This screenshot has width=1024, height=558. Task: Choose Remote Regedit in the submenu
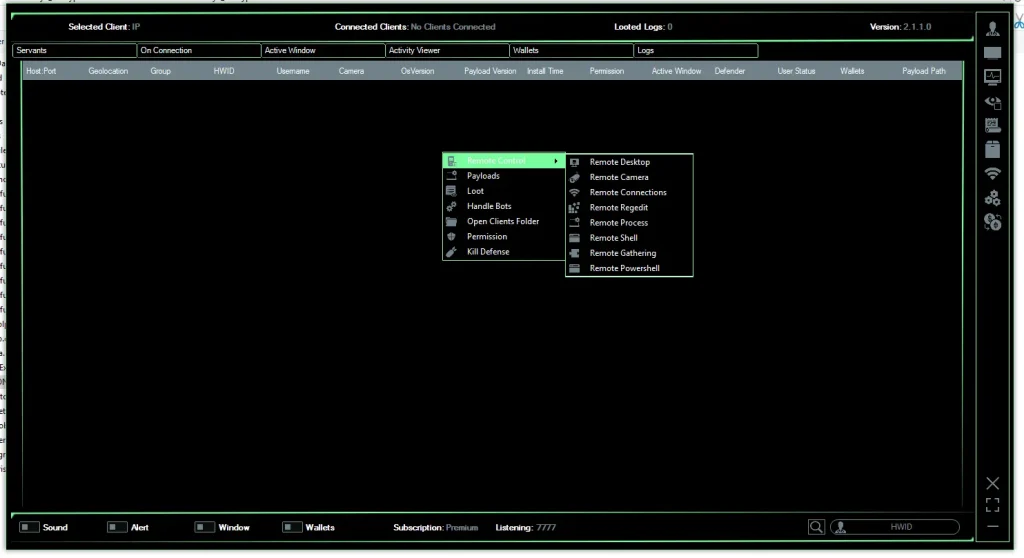pos(618,207)
